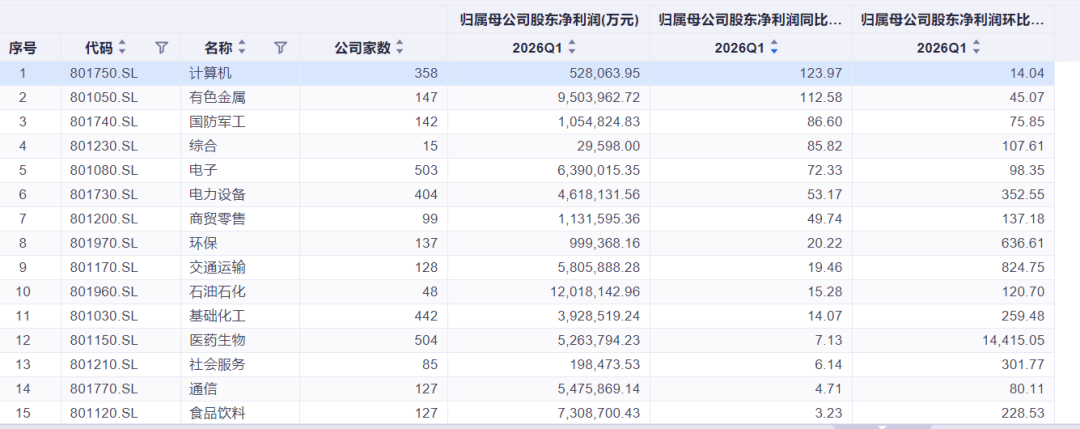Image resolution: width=1080 pixels, height=429 pixels.
Task: Click the 公司家数 column header
Action: 362,48
